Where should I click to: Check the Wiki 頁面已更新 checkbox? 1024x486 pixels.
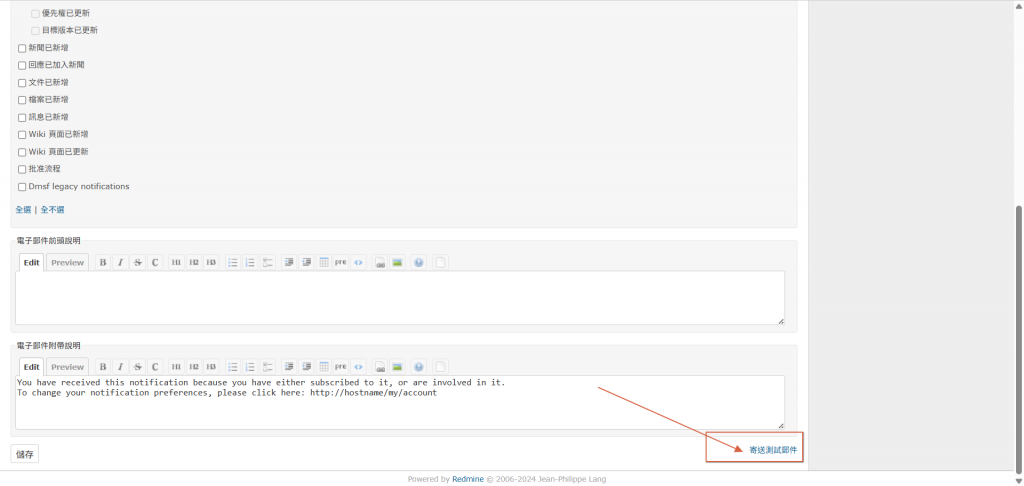[x=22, y=152]
